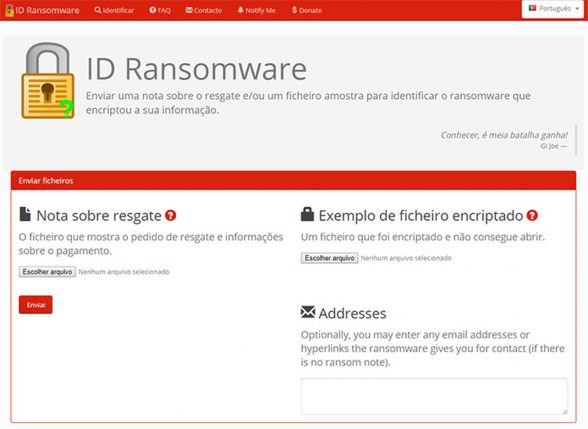Click the help icon beside Exemplo de ficheiro encriptado
Viewport: 588px width, 429px height.
[532, 216]
